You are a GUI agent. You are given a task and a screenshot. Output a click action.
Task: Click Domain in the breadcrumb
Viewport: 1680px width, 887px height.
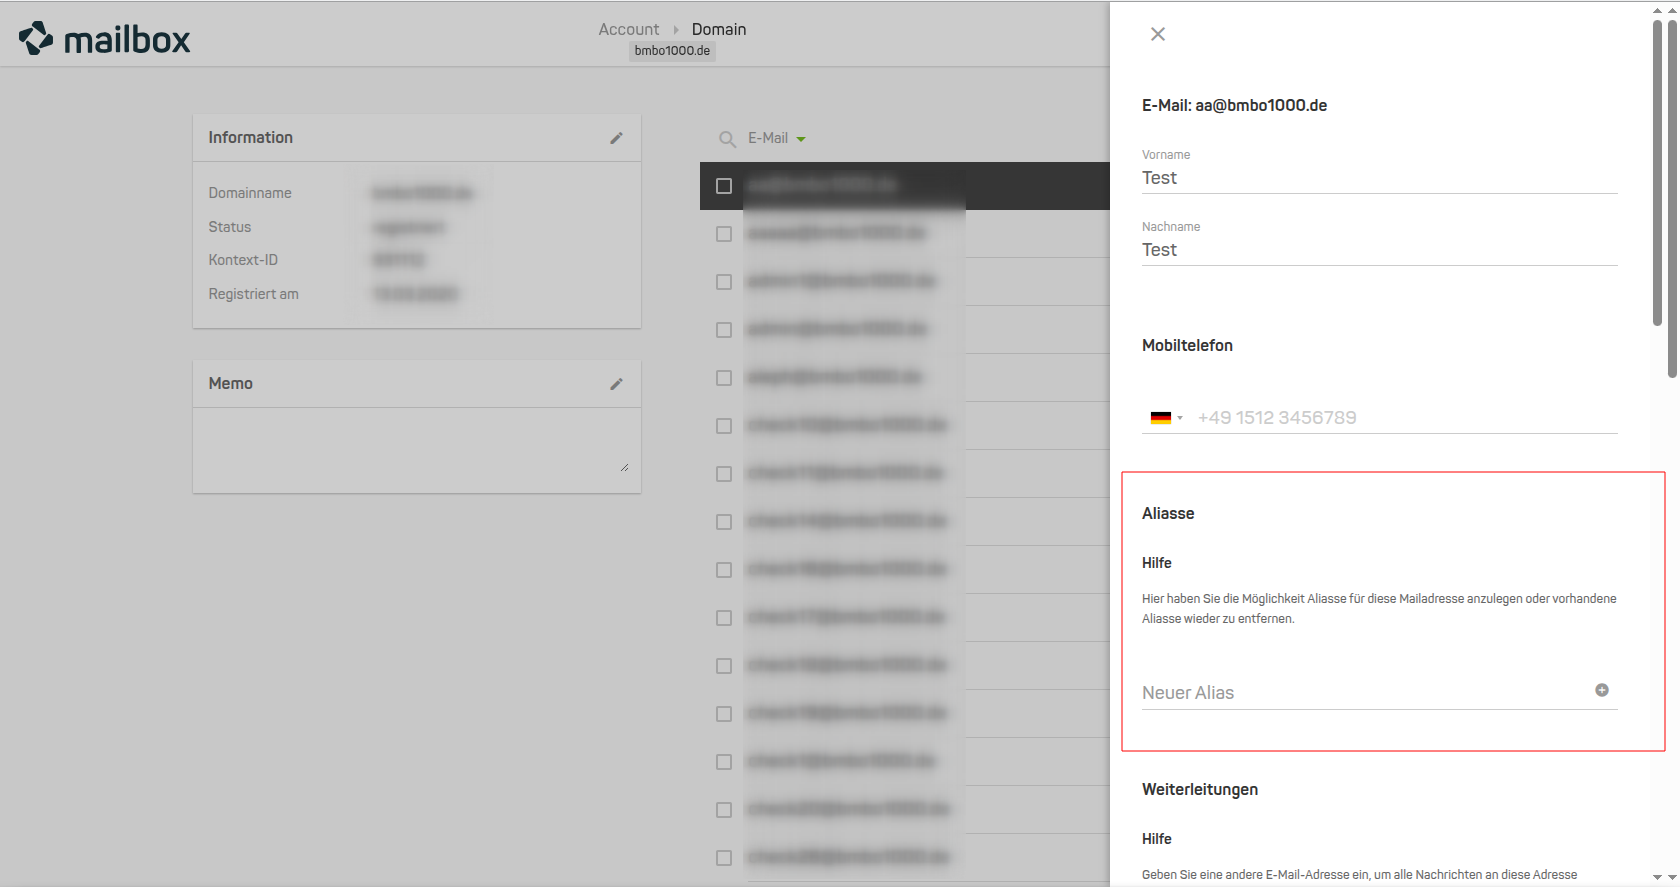coord(719,29)
